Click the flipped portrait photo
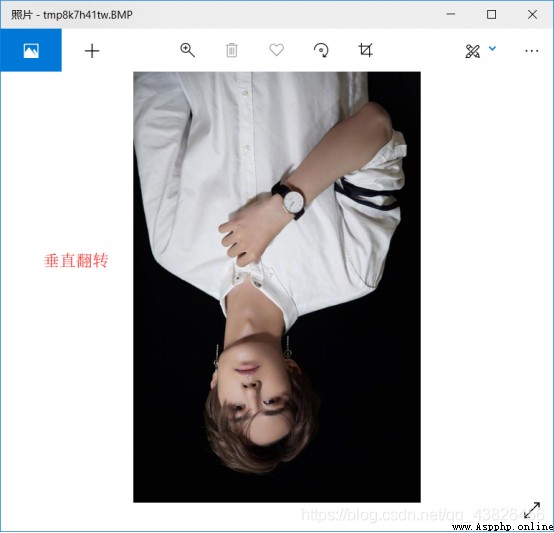Screen dimensions: 554x533 277,287
